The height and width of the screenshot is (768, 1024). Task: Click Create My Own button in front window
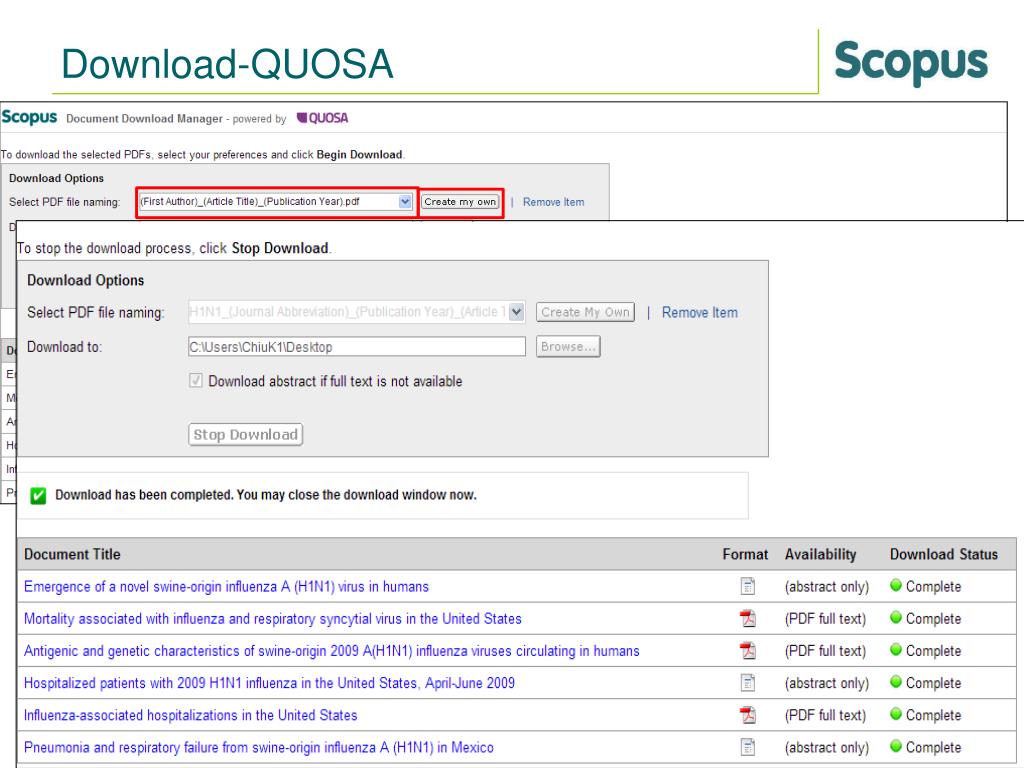coord(585,312)
